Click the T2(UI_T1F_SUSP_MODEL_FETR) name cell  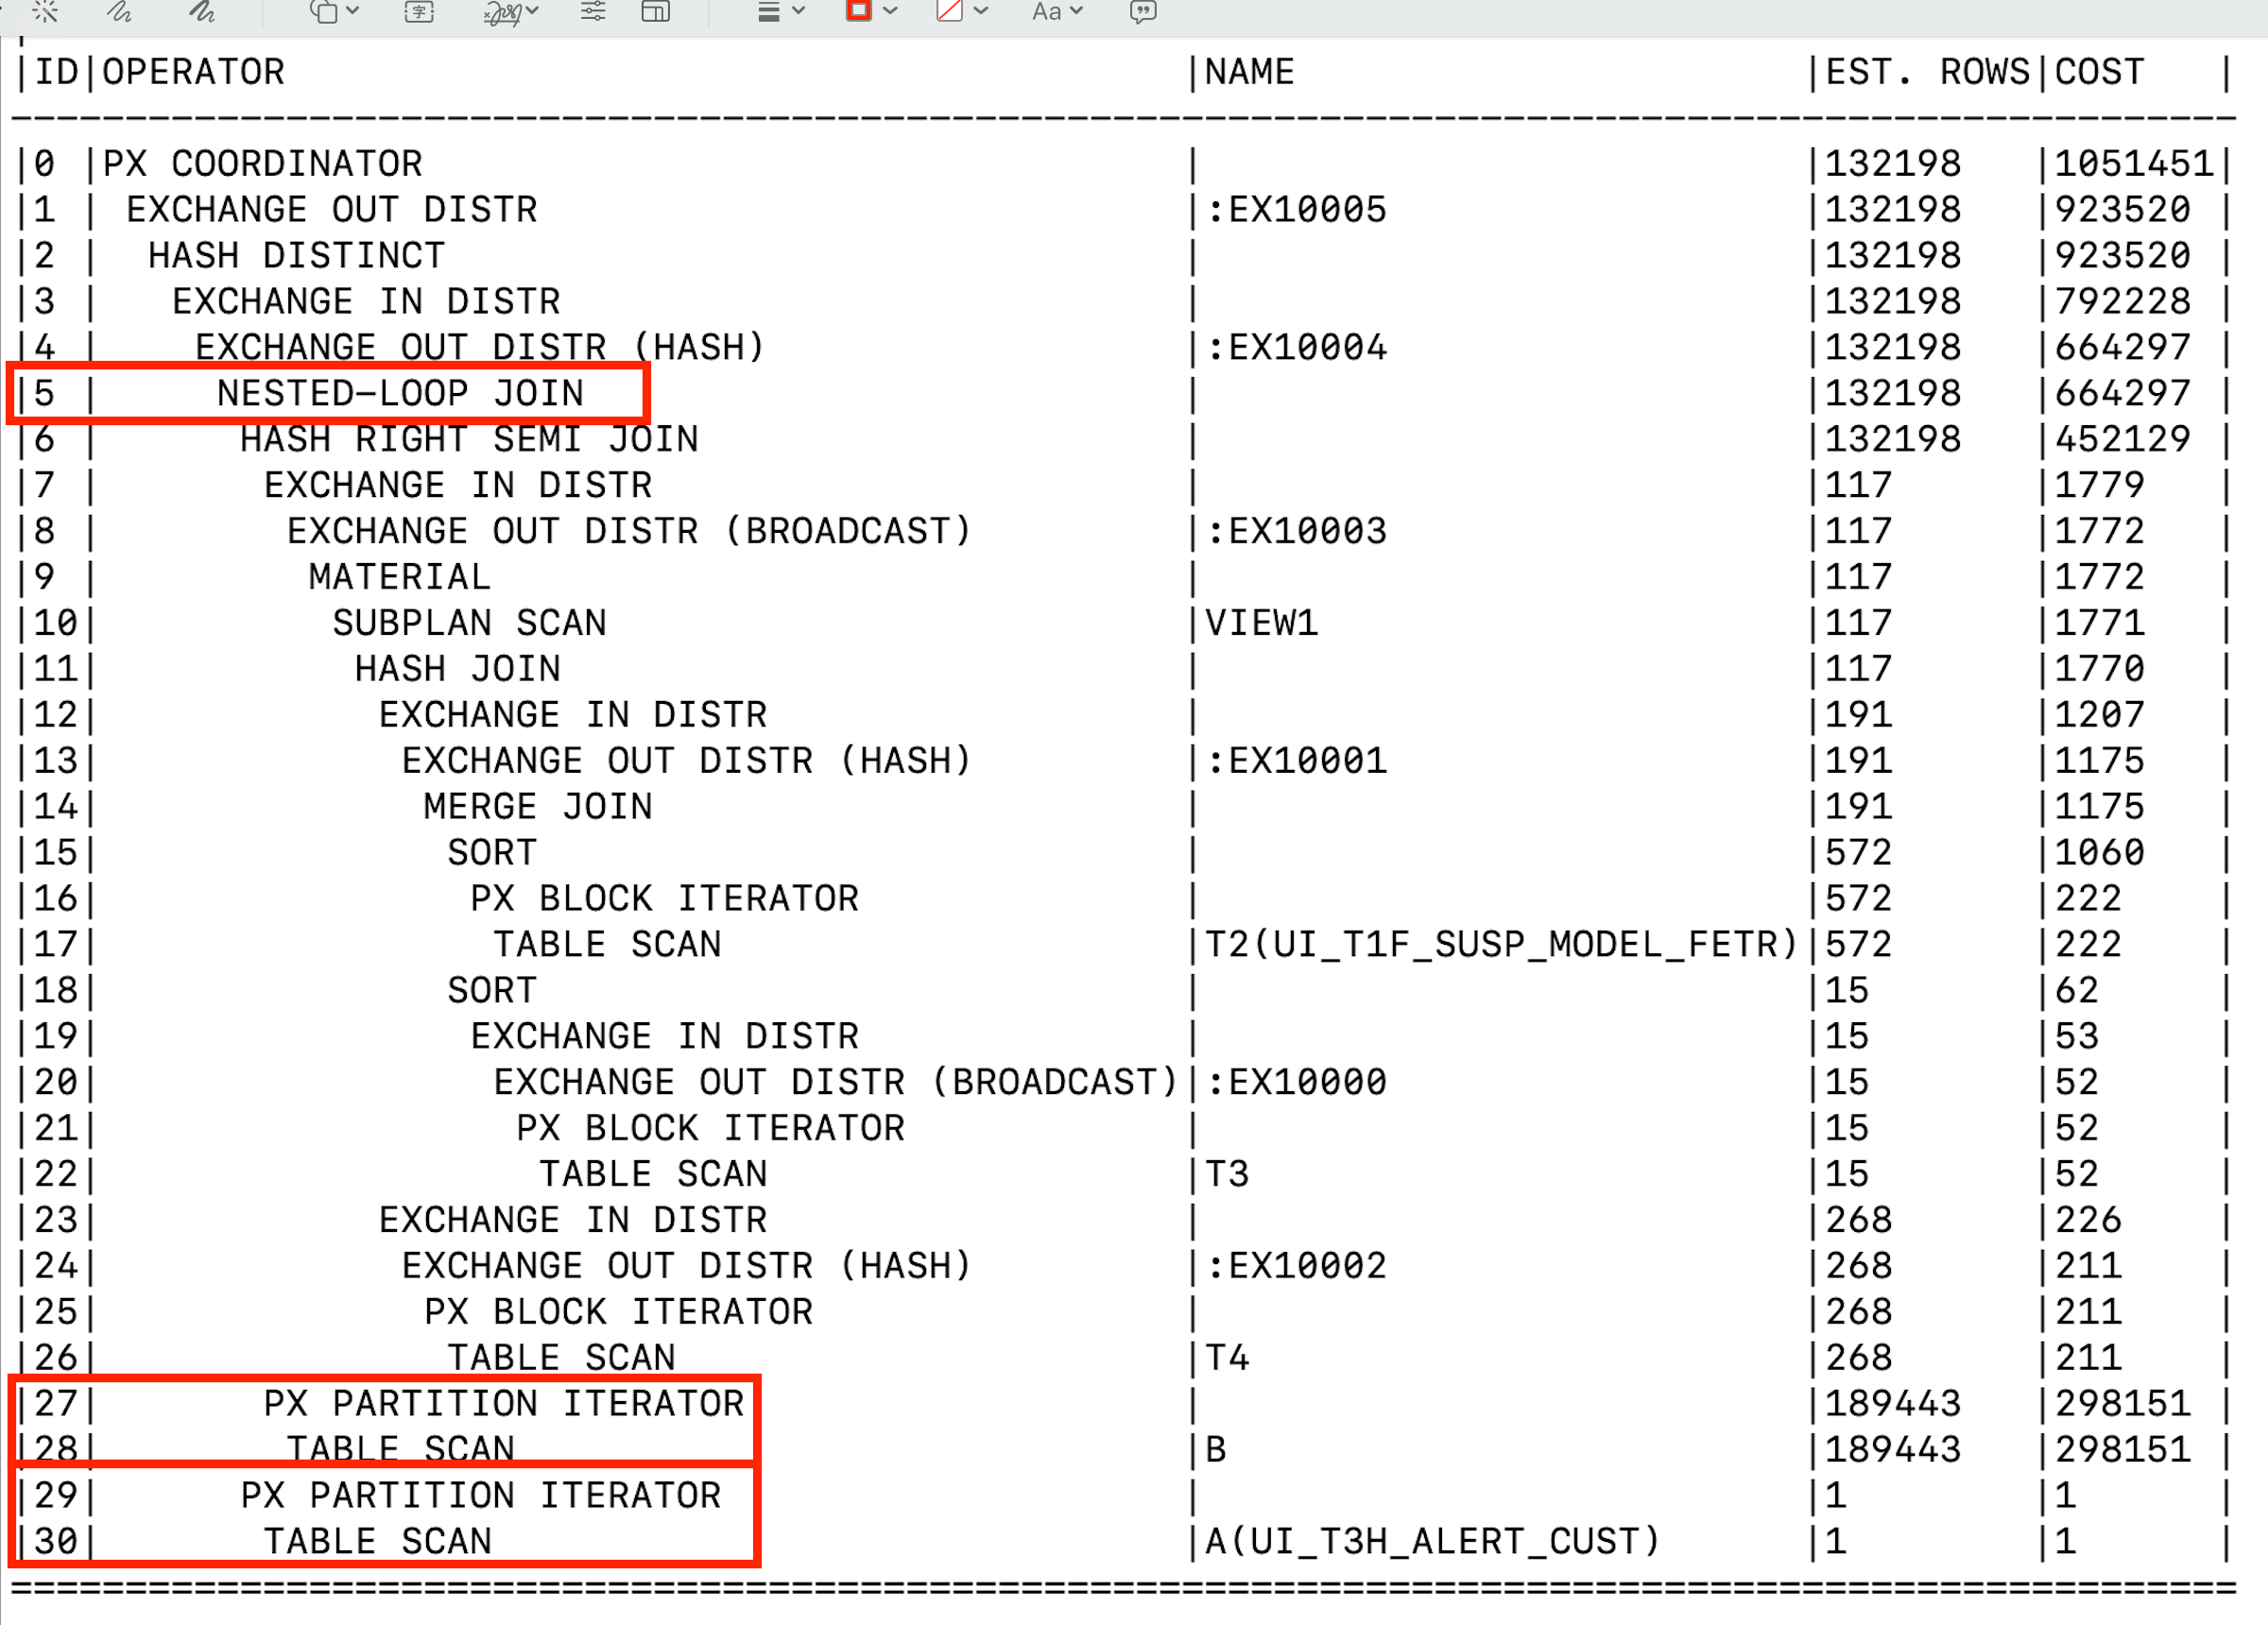[1502, 944]
